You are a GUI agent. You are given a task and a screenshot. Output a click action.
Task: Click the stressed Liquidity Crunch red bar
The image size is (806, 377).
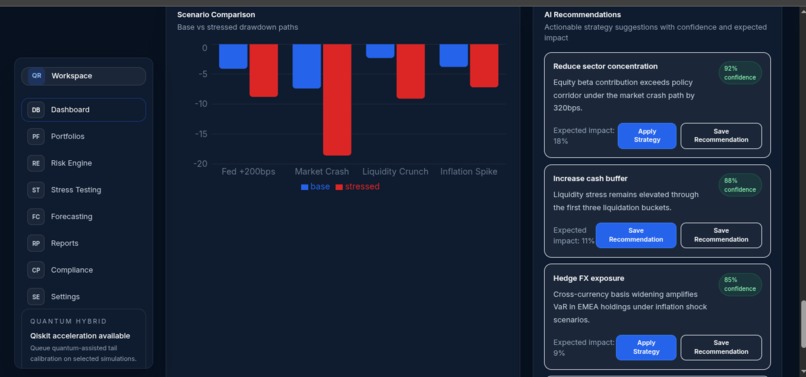click(x=411, y=71)
